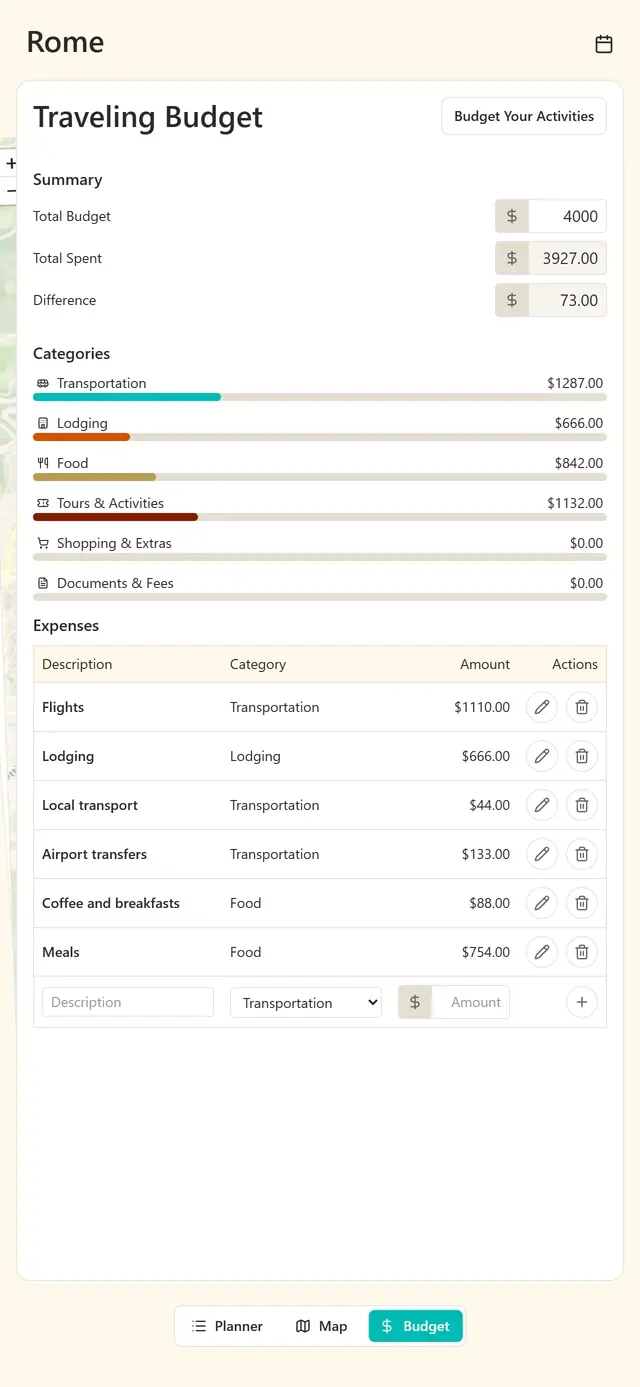Switch to the Planner tab
Viewport: 640px width, 1387px height.
[x=227, y=1326]
